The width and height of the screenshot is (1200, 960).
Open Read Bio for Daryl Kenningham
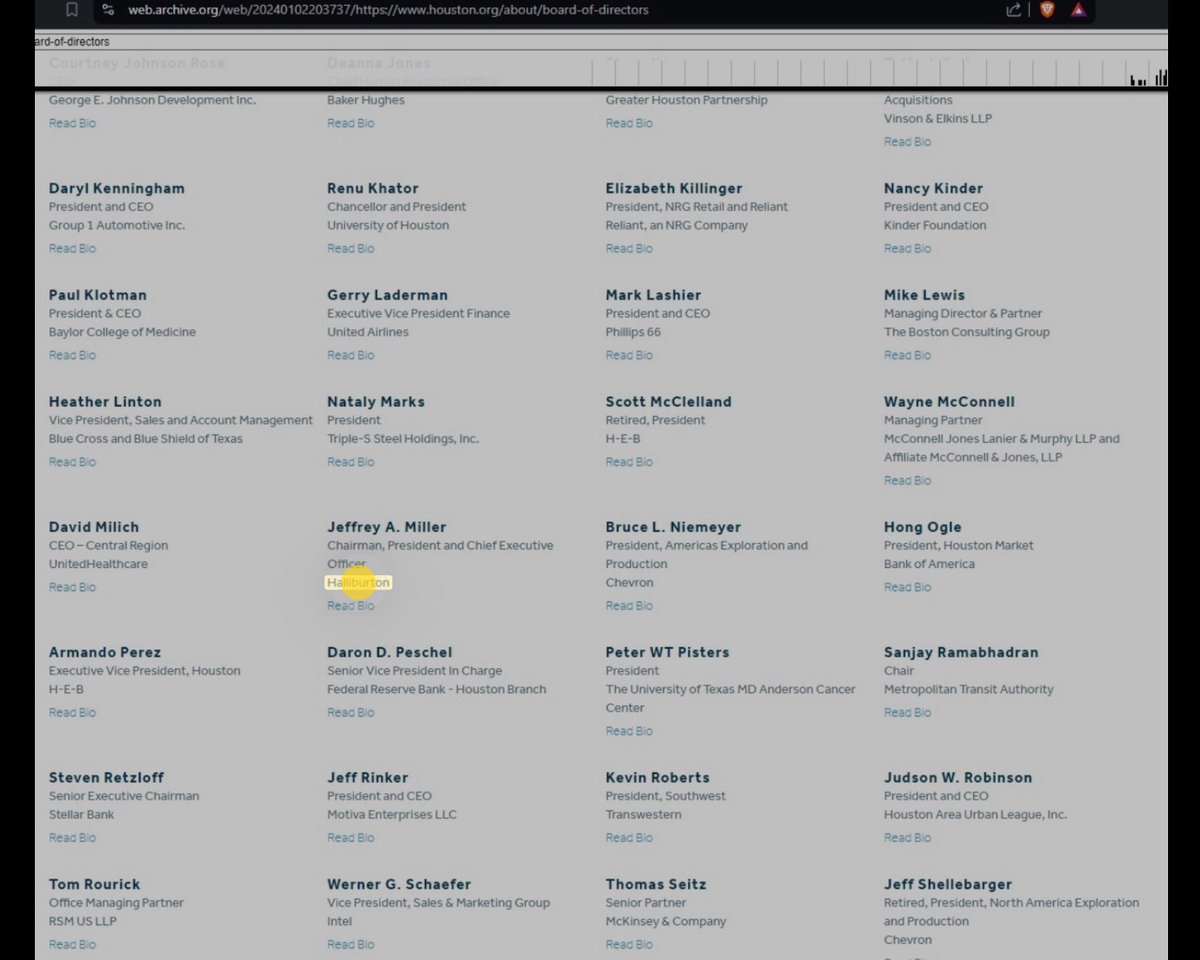pos(72,248)
